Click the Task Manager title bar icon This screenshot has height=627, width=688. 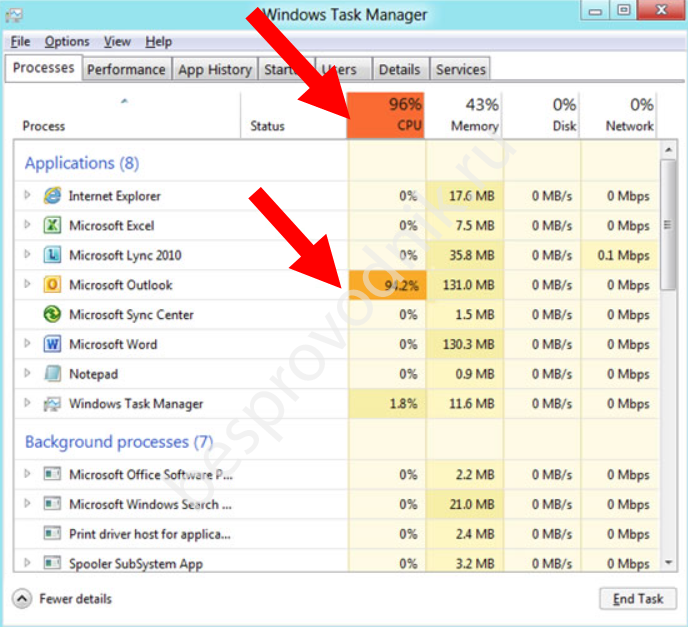tap(14, 16)
